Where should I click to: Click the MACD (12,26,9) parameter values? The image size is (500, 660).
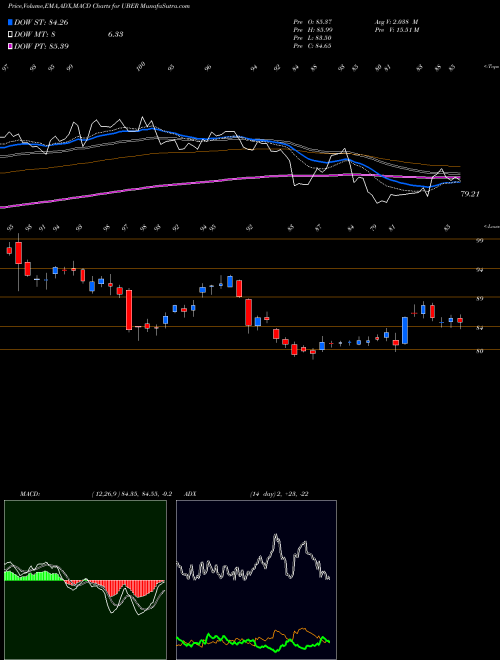[132, 494]
